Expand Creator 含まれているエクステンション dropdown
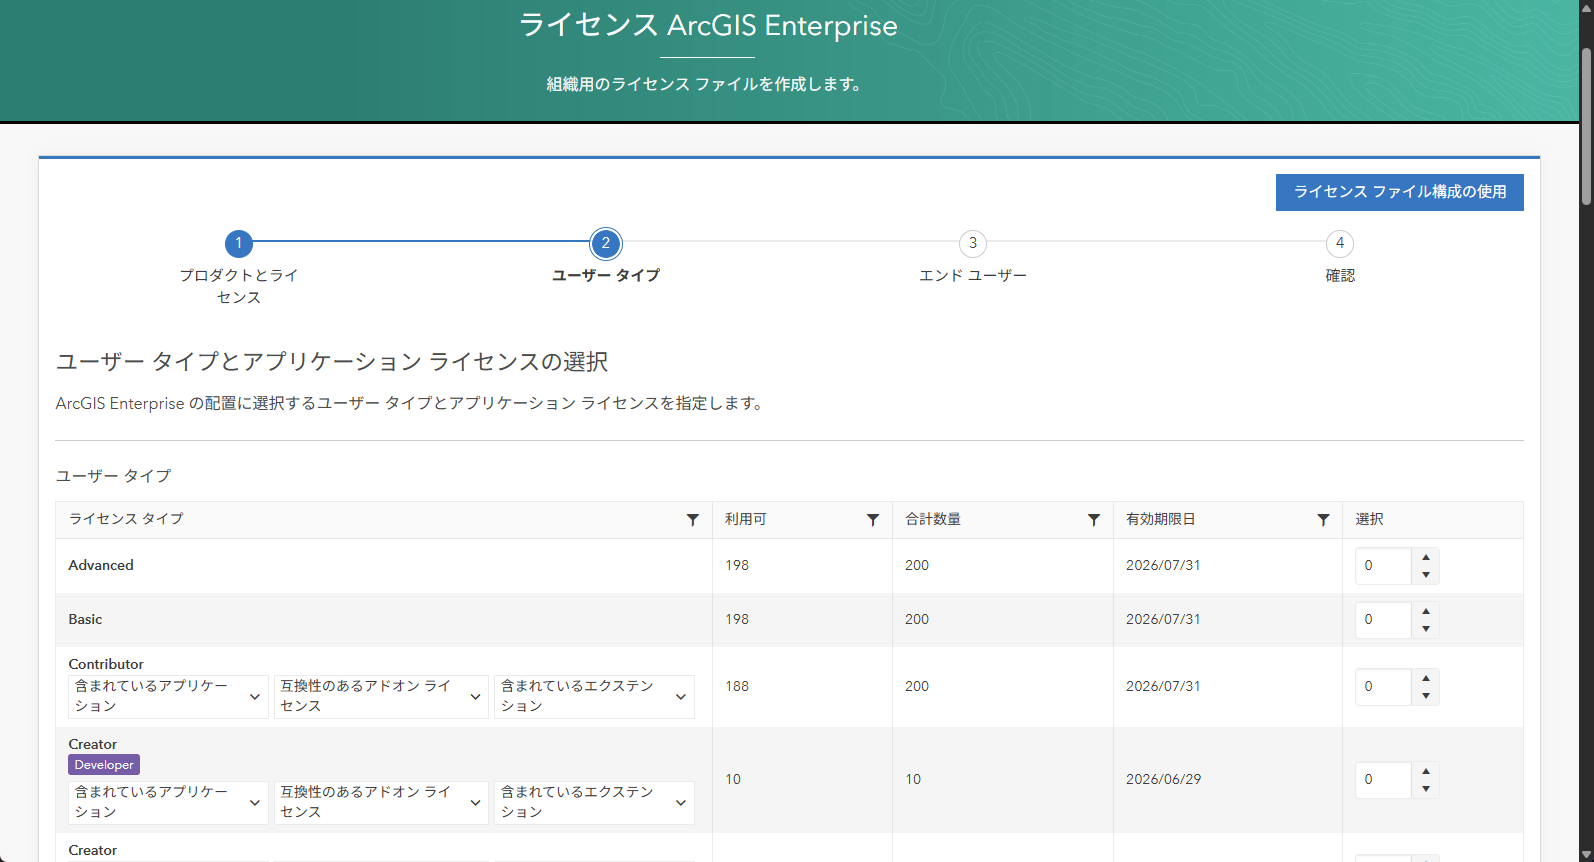 point(594,802)
